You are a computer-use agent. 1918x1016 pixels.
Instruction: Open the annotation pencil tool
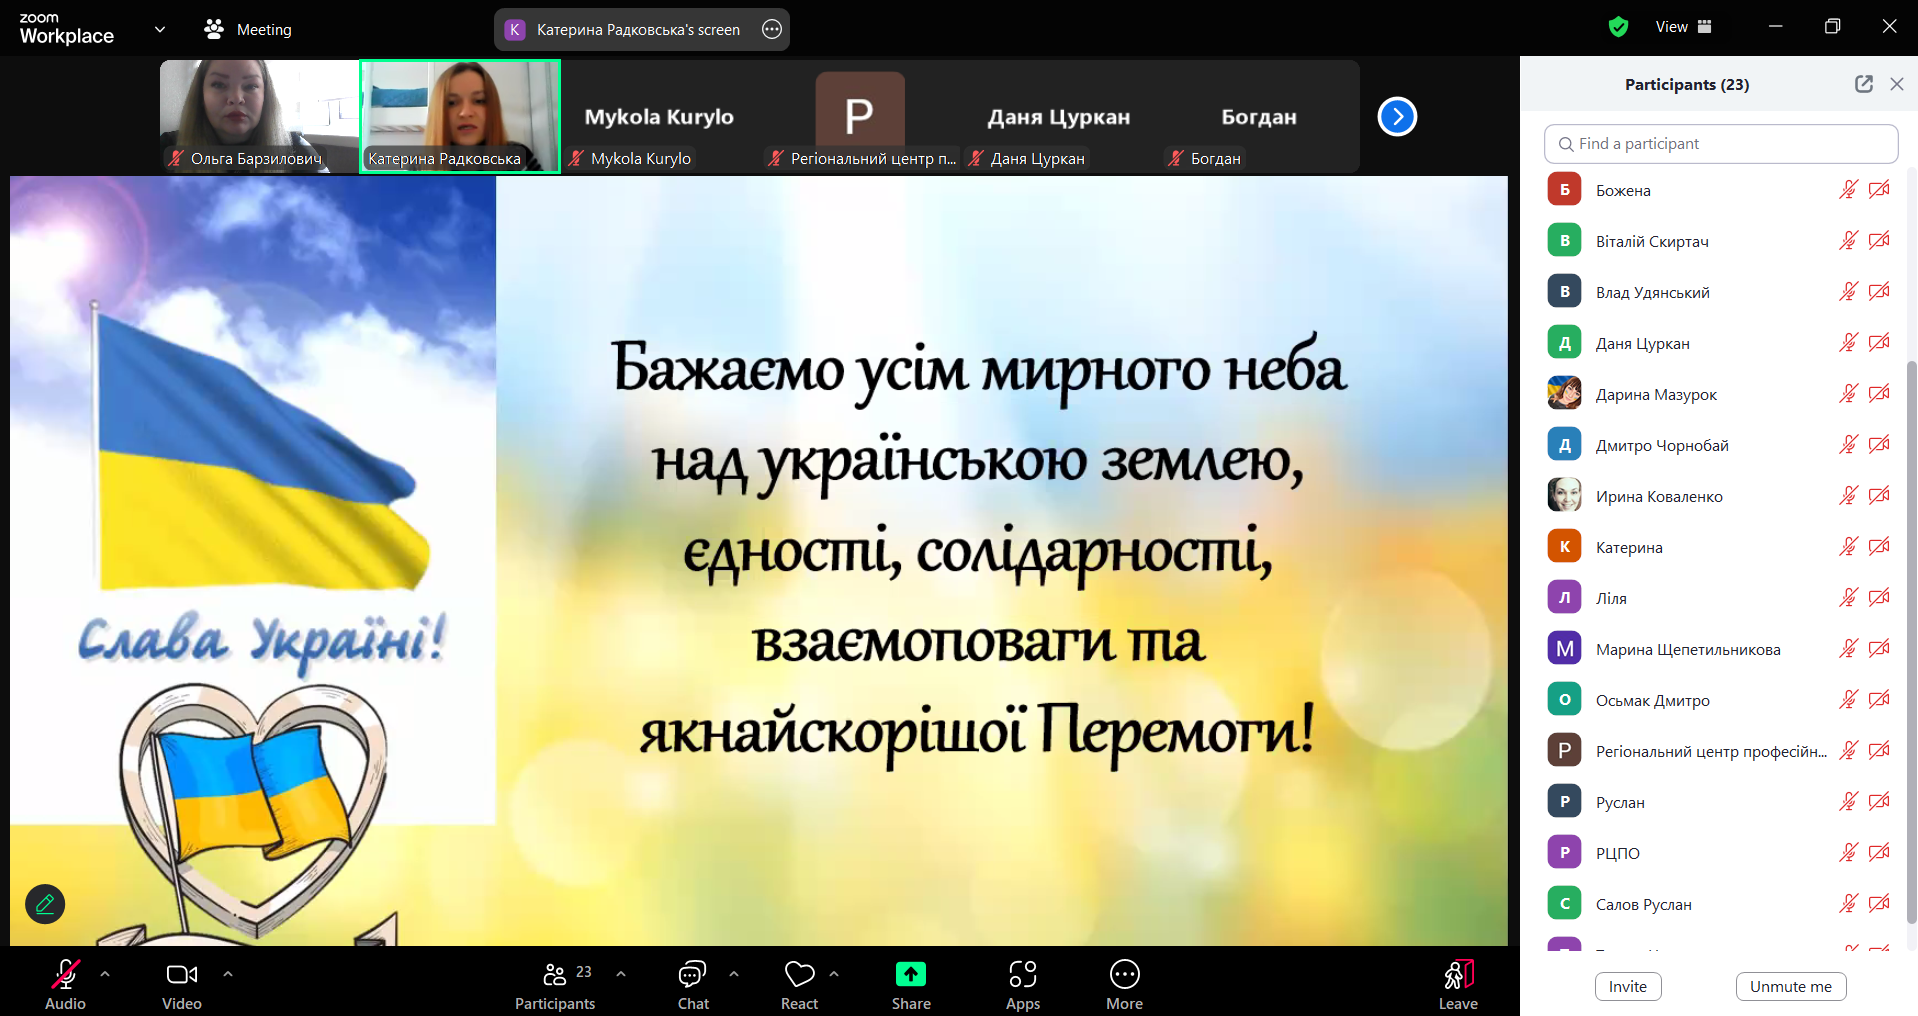click(45, 904)
